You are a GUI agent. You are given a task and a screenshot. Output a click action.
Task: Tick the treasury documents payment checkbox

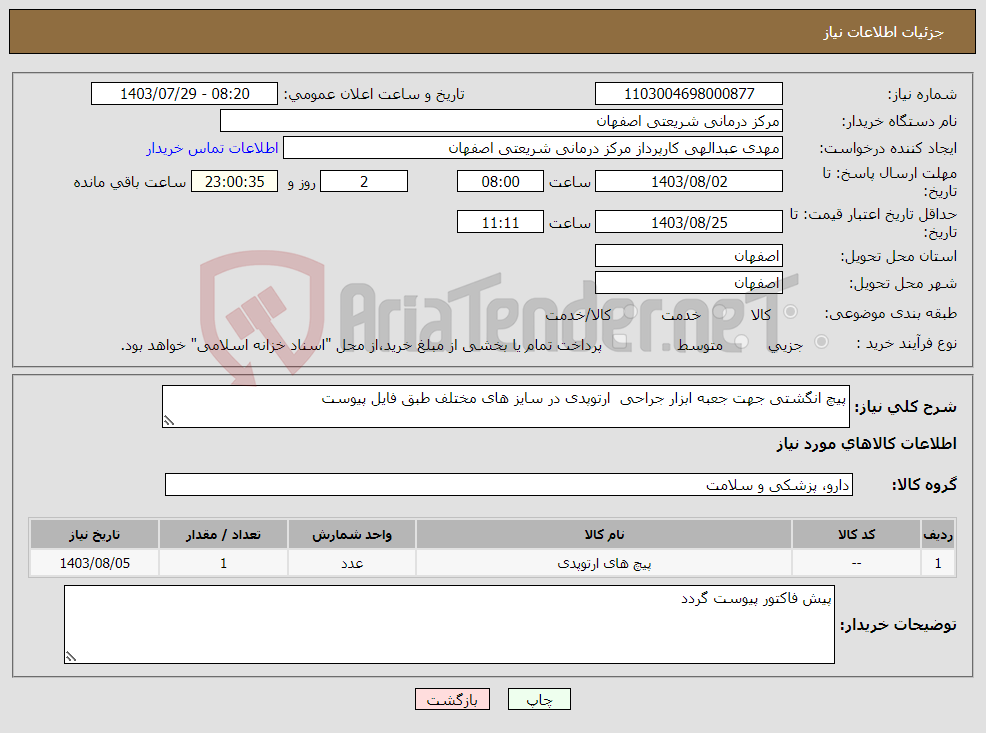click(619, 341)
